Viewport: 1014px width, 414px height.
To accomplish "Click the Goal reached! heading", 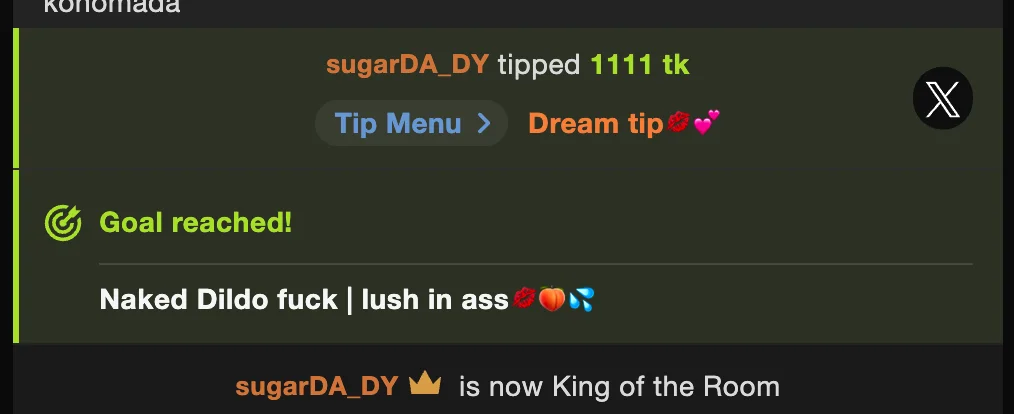I will 195,223.
